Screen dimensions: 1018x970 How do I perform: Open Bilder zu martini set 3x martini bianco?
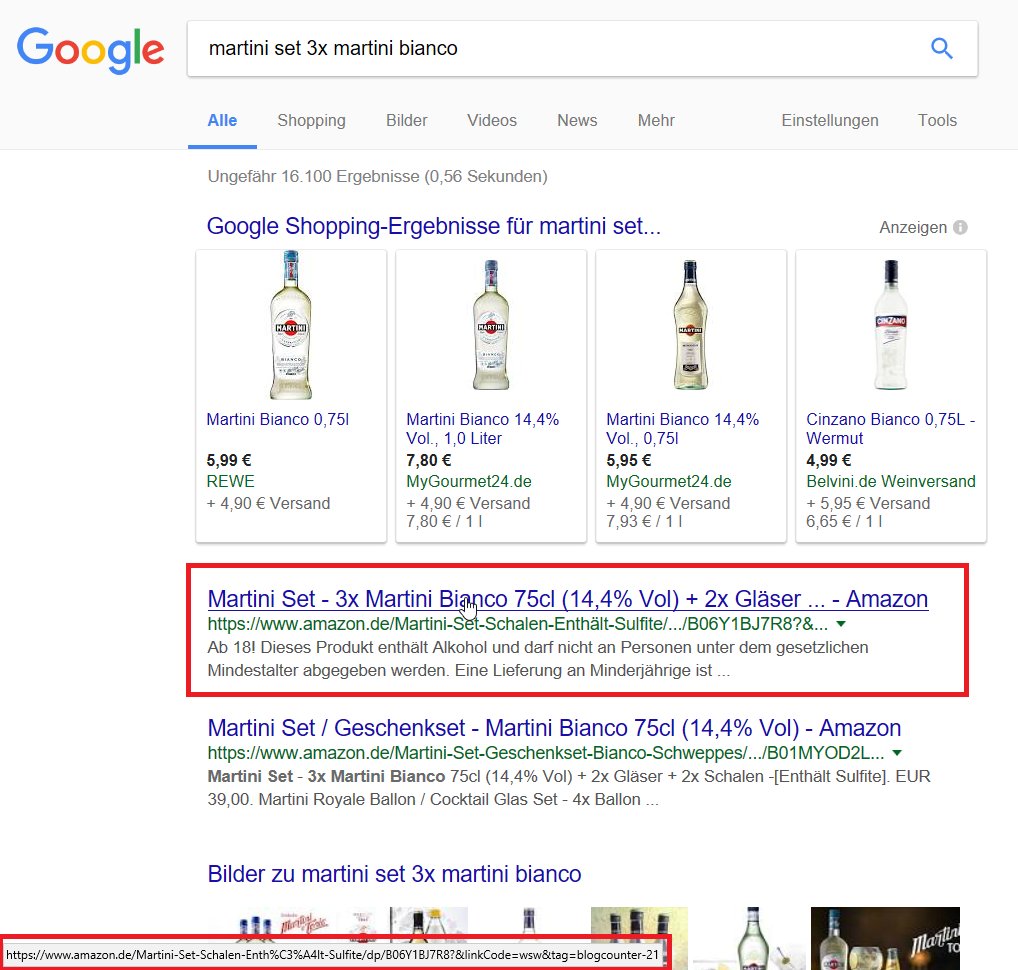pyautogui.click(x=394, y=874)
